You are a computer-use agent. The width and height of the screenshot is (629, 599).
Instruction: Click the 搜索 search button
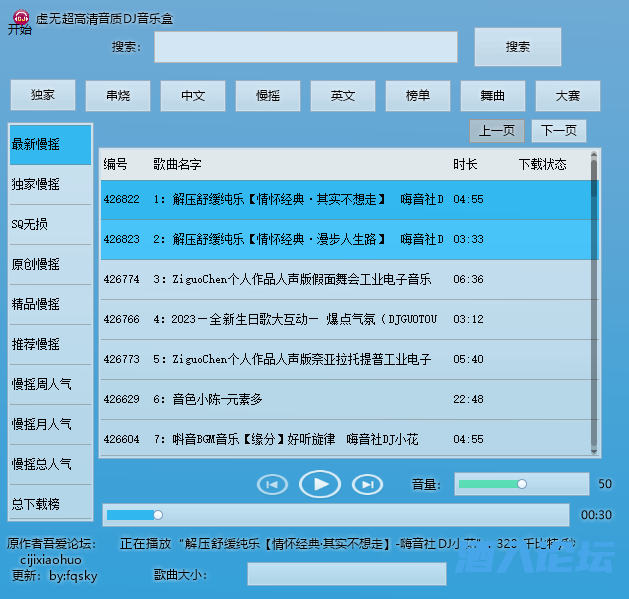(517, 47)
